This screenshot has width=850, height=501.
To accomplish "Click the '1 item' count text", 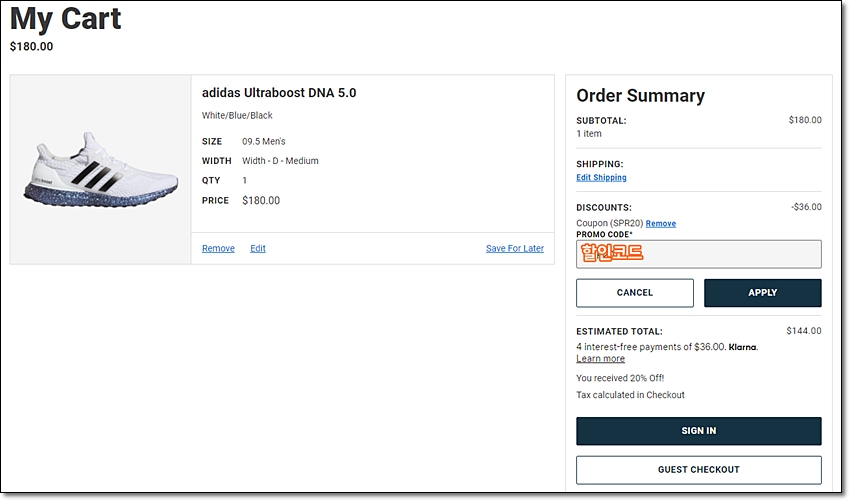I will 589,134.
